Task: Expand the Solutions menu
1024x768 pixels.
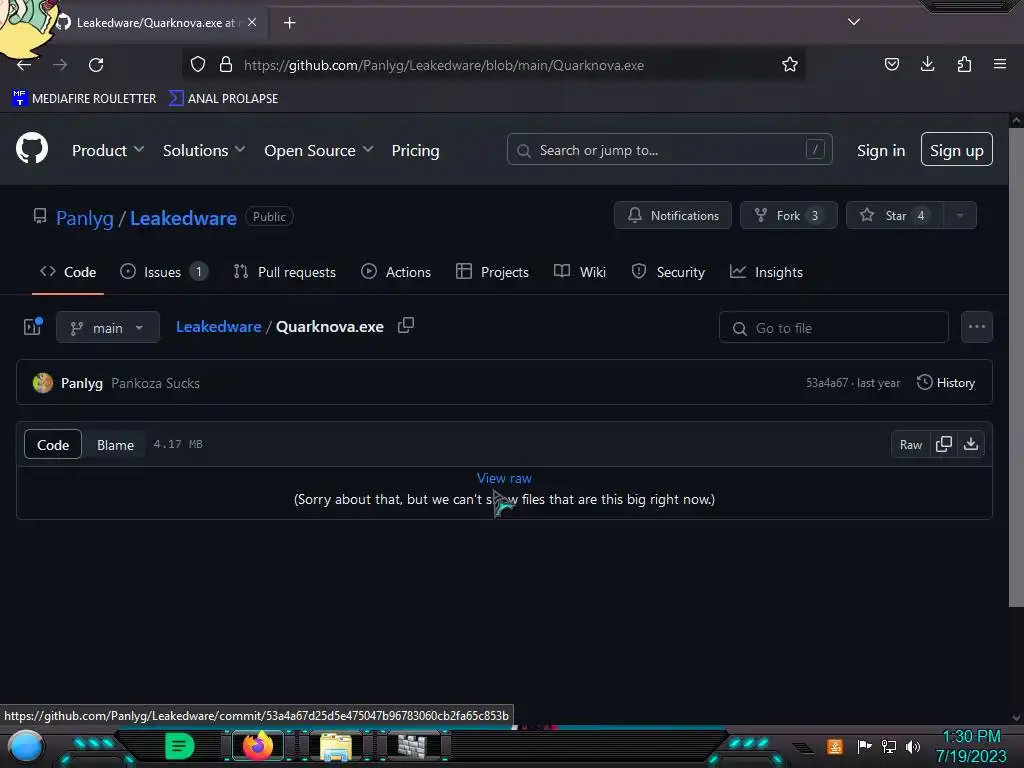Action: click(204, 150)
